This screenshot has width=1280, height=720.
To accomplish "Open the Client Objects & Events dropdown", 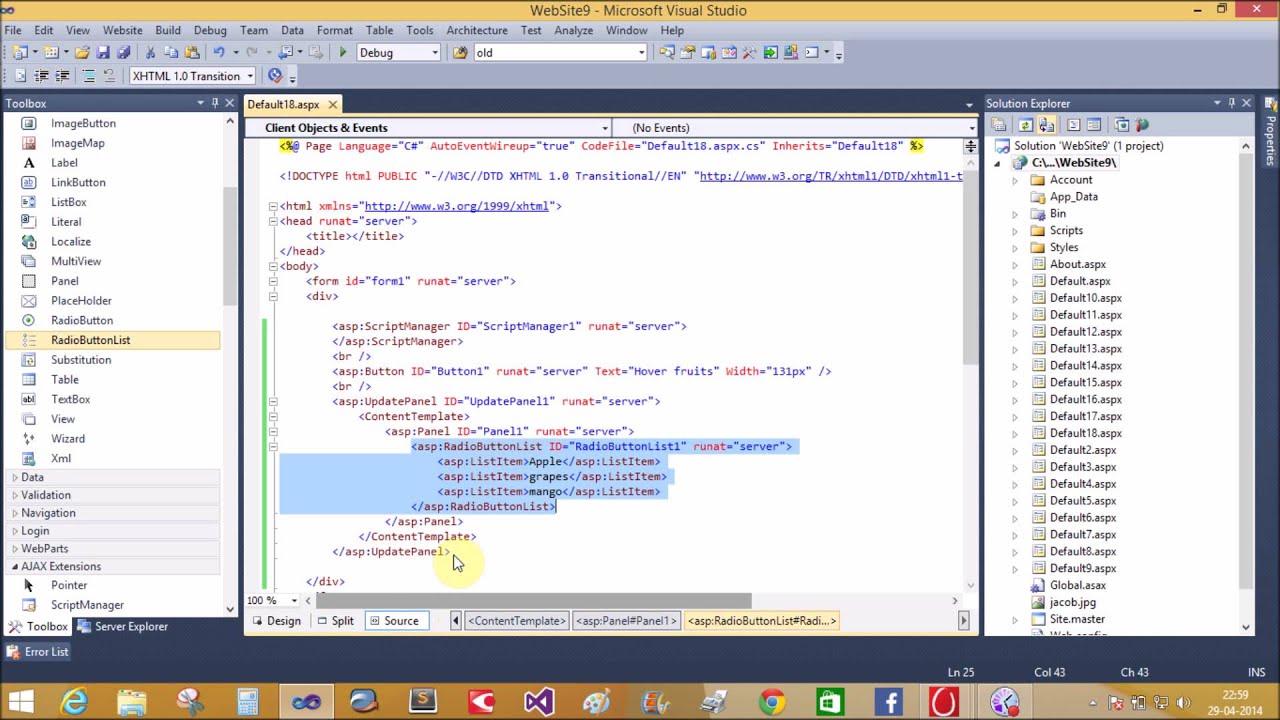I will [604, 128].
